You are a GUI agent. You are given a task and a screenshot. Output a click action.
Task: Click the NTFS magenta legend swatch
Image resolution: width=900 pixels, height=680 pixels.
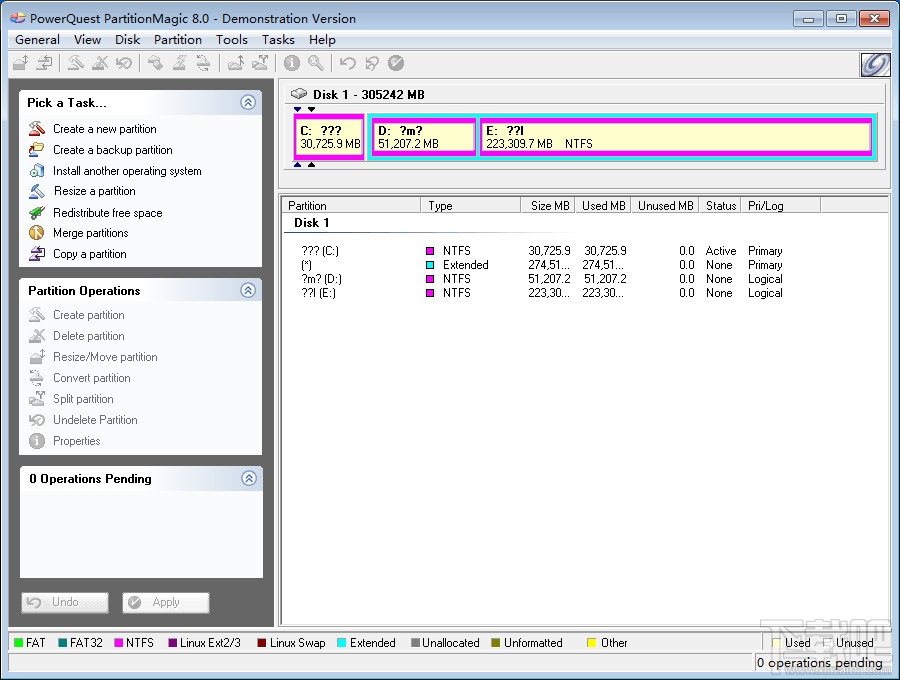[117, 643]
